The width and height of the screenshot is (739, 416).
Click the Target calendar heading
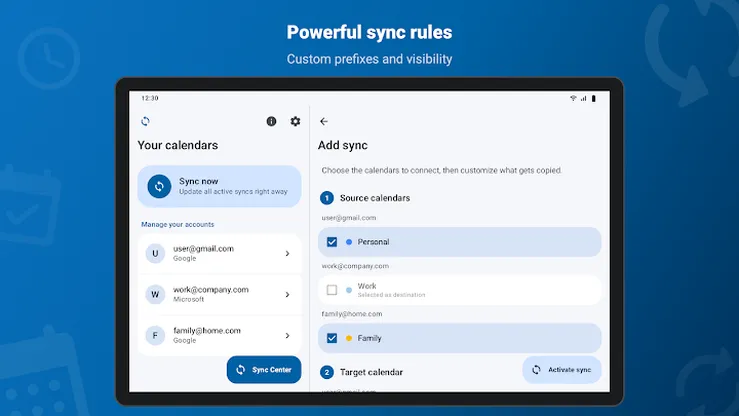371,372
